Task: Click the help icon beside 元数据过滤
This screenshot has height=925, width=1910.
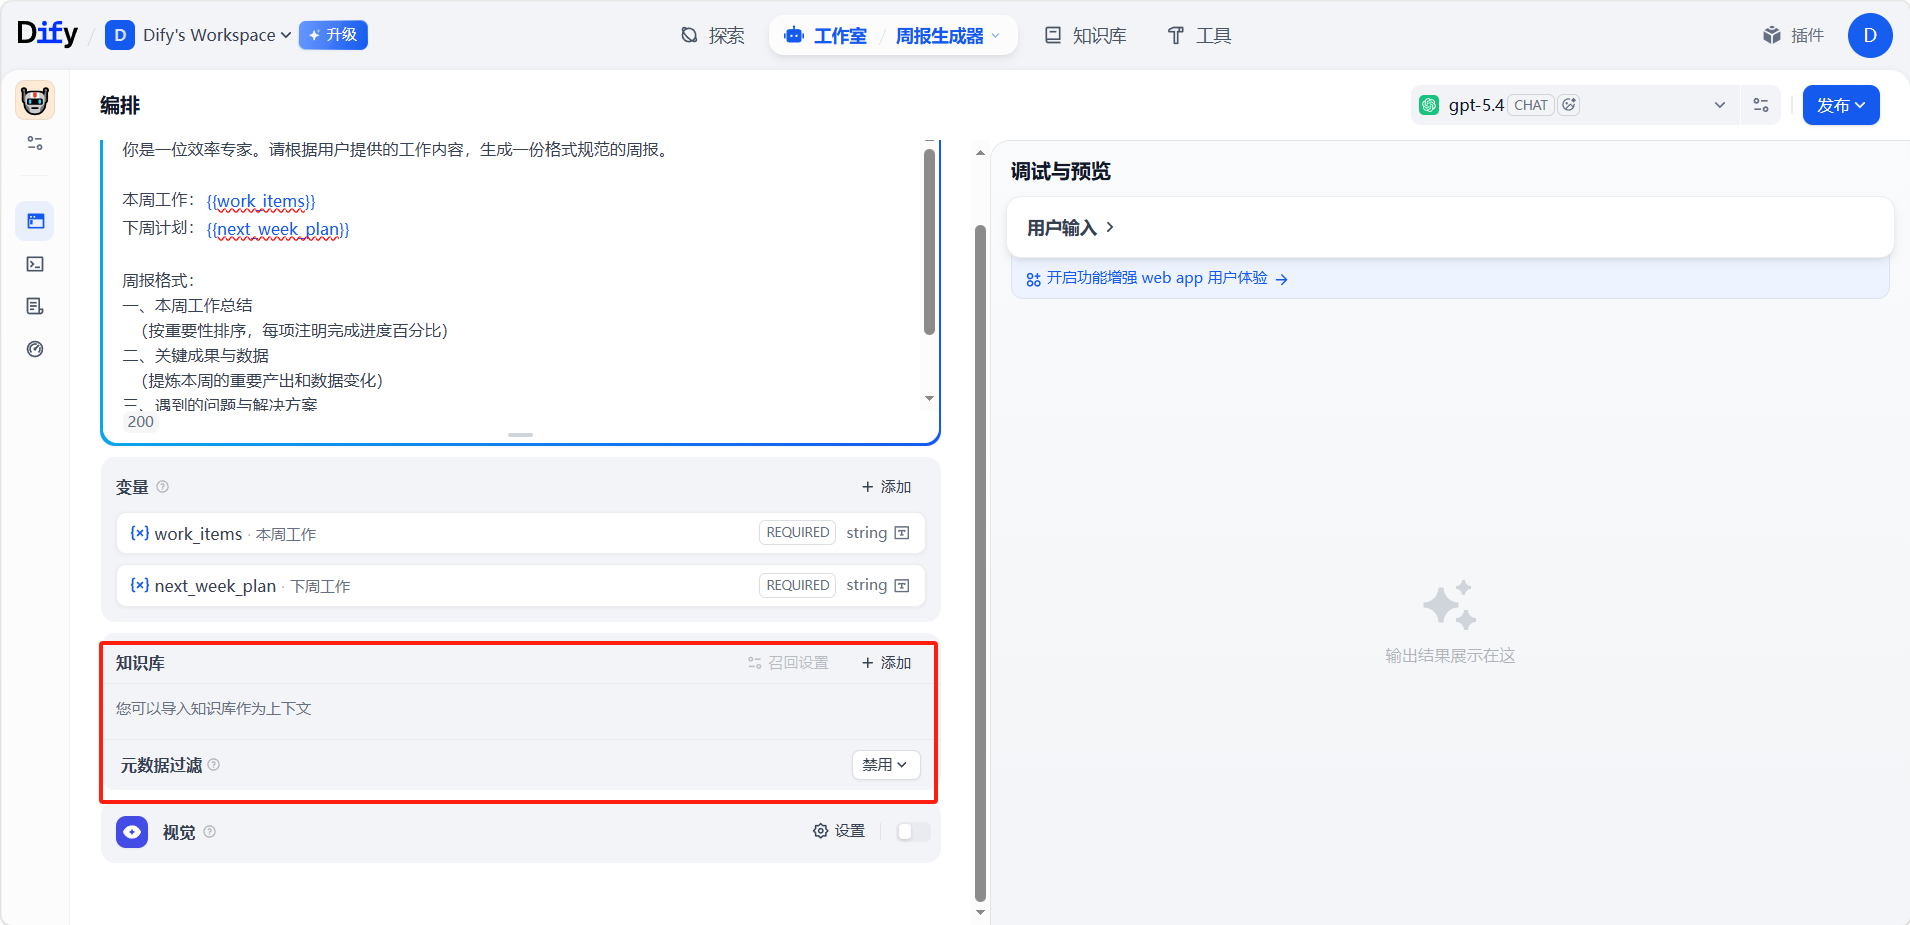Action: (x=214, y=765)
